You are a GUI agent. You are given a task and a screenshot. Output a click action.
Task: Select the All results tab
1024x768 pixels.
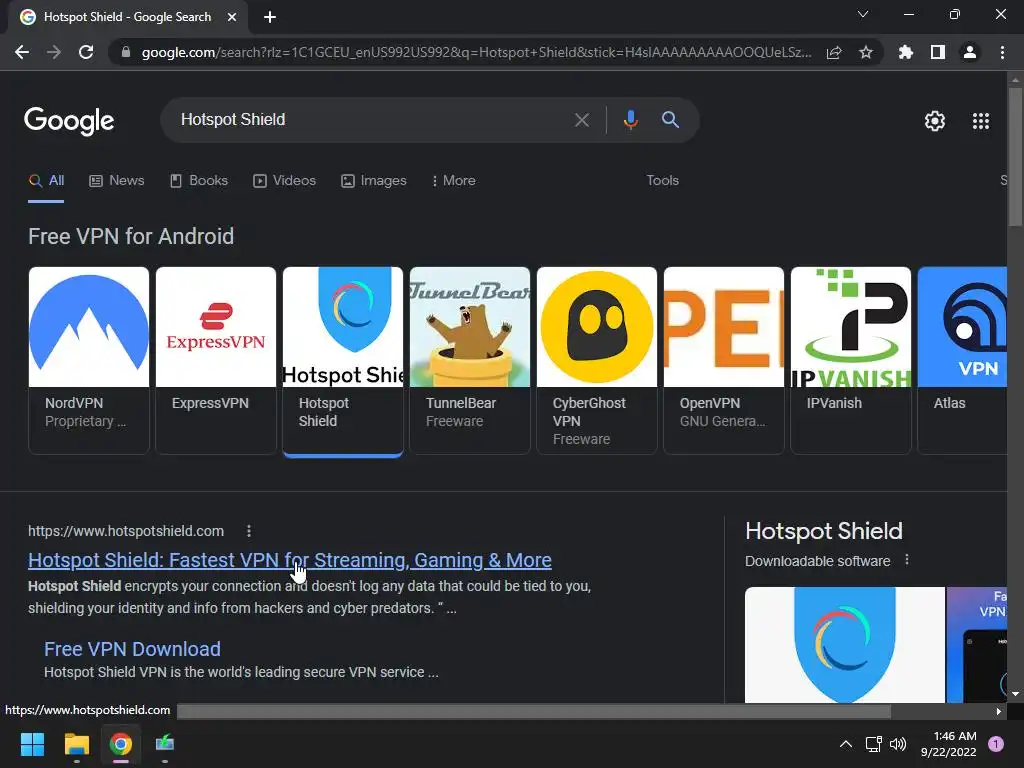pos(46,181)
